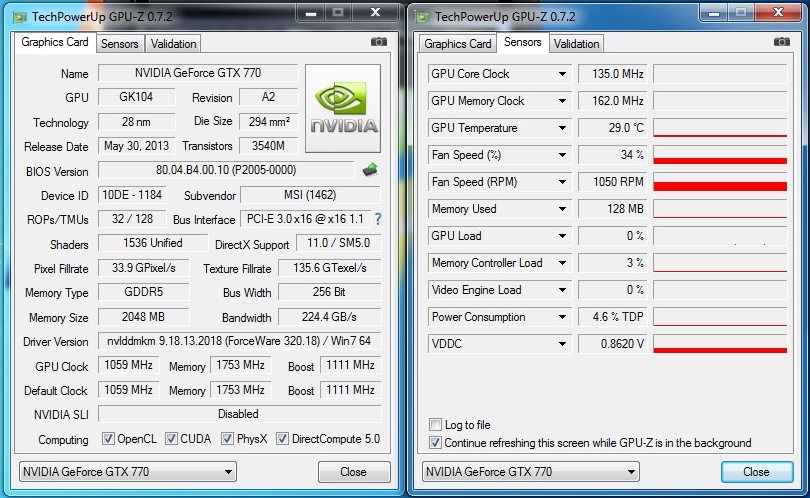810x498 pixels.
Task: Open the GPU Load sensor dropdown
Action: [562, 236]
